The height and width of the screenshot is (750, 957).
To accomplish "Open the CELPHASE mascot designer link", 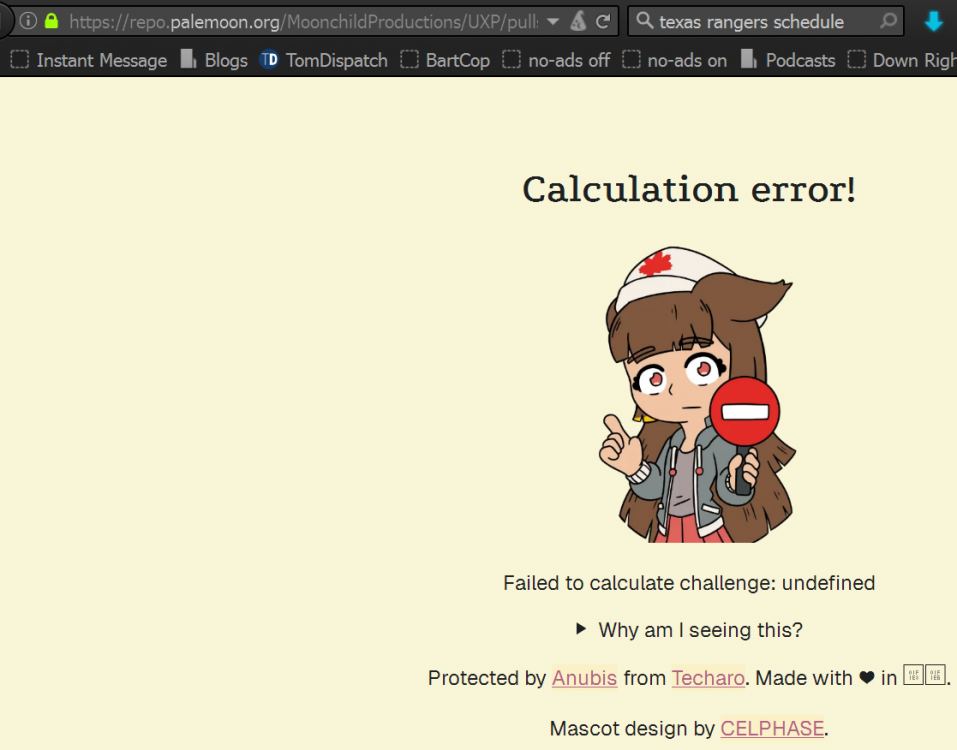I will tap(772, 728).
